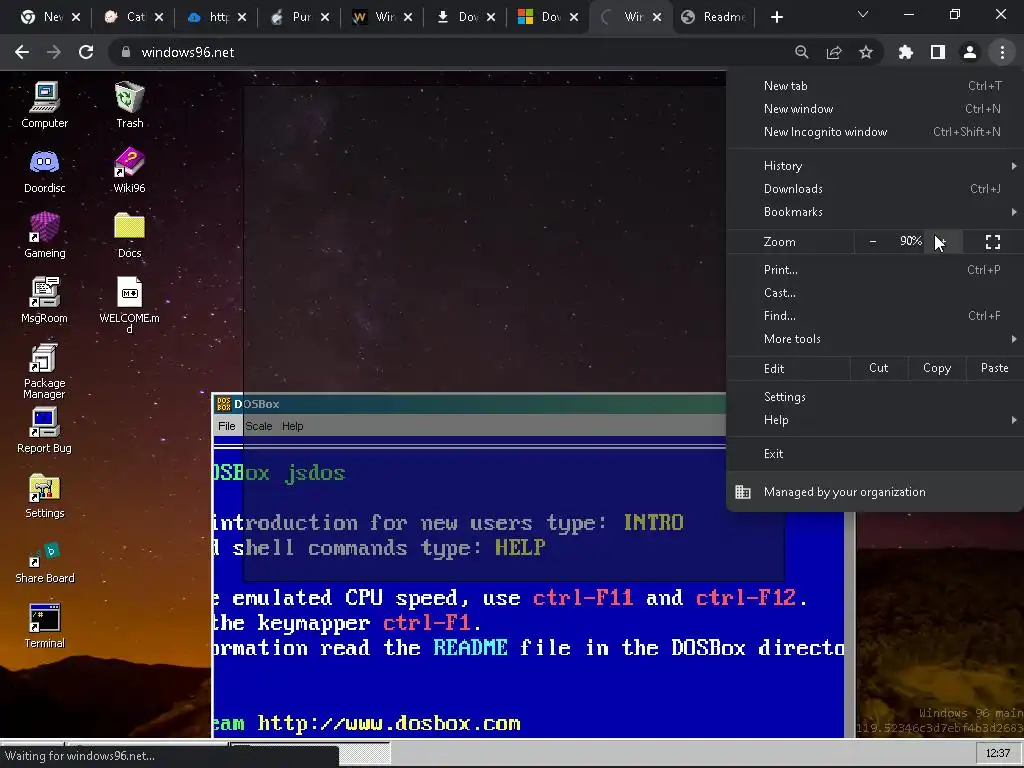Expand the More tools submenu

click(875, 339)
